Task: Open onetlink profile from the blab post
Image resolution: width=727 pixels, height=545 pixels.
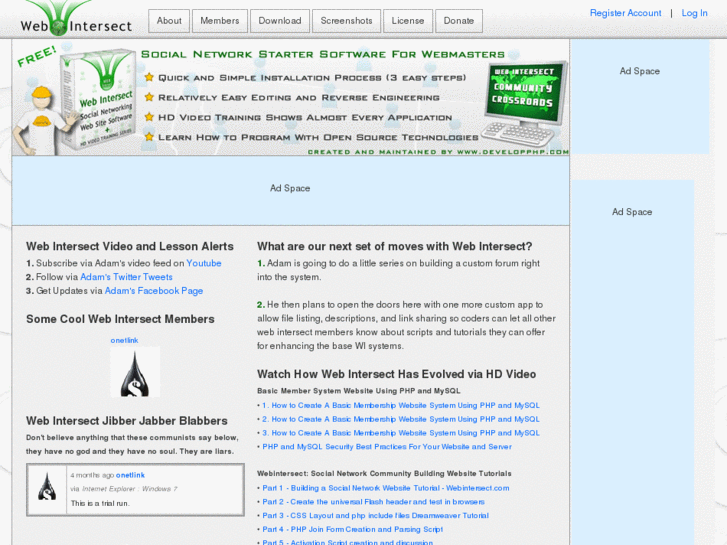Action: coord(130,475)
